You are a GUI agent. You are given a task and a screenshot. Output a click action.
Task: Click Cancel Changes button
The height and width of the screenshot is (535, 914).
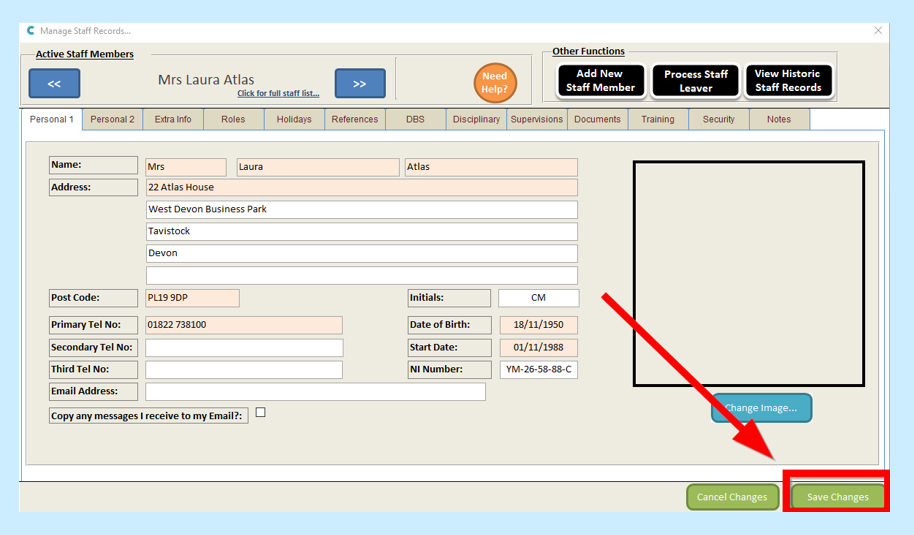[x=732, y=497]
